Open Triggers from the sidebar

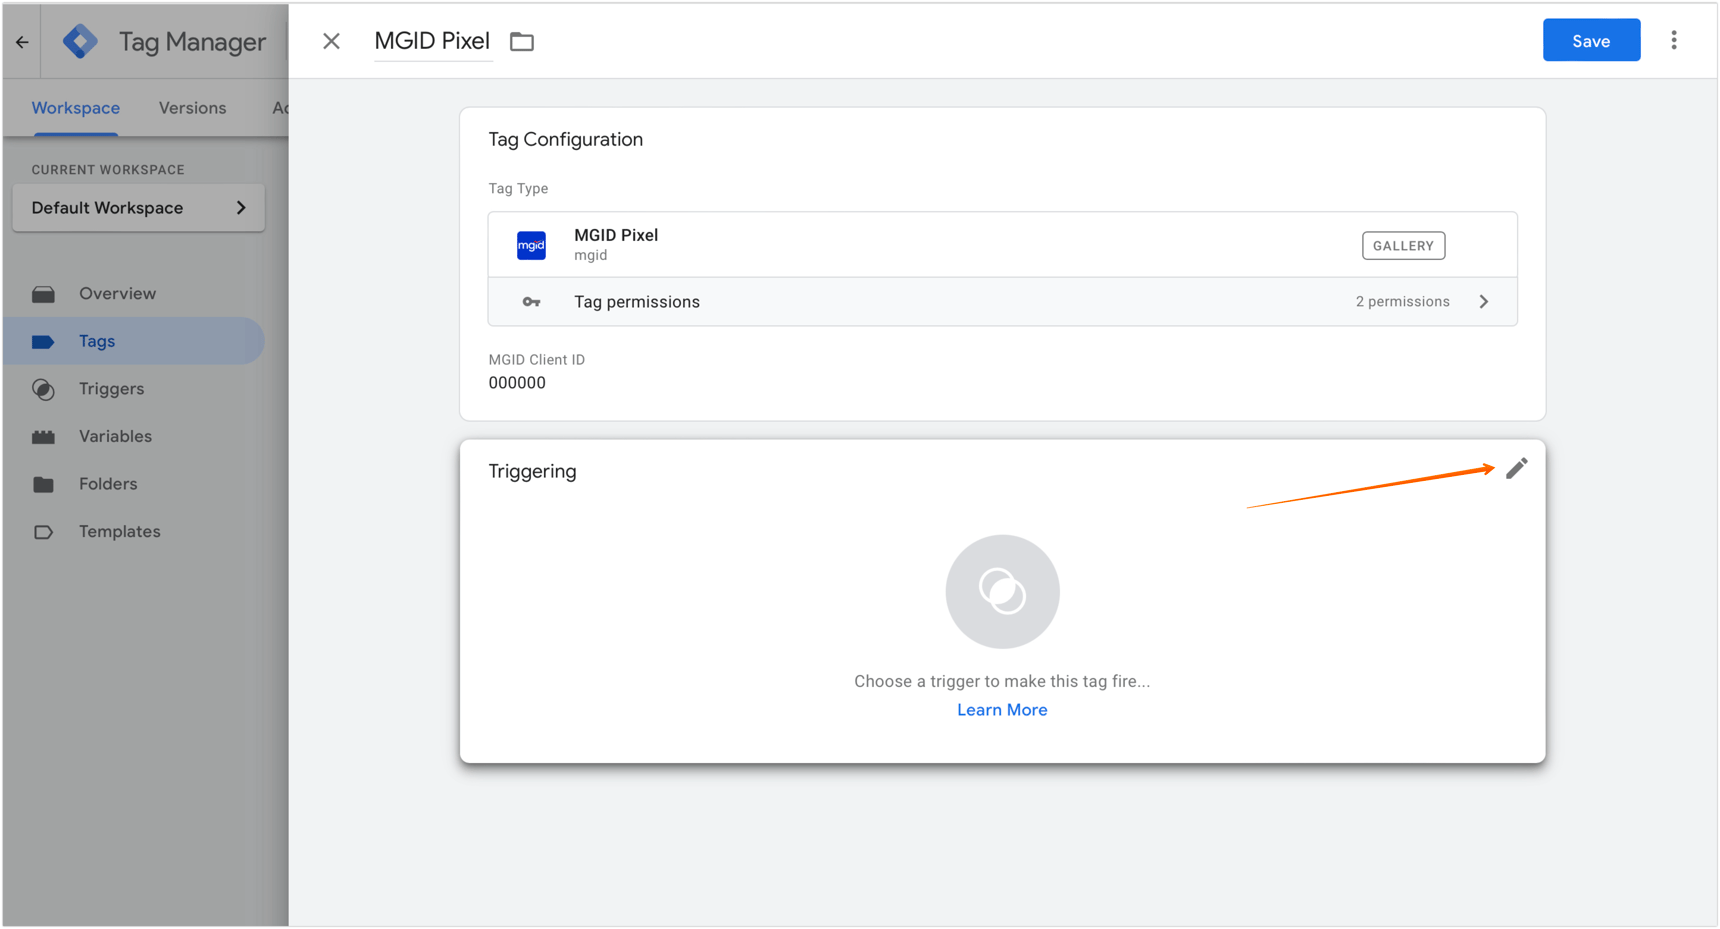tap(44, 389)
